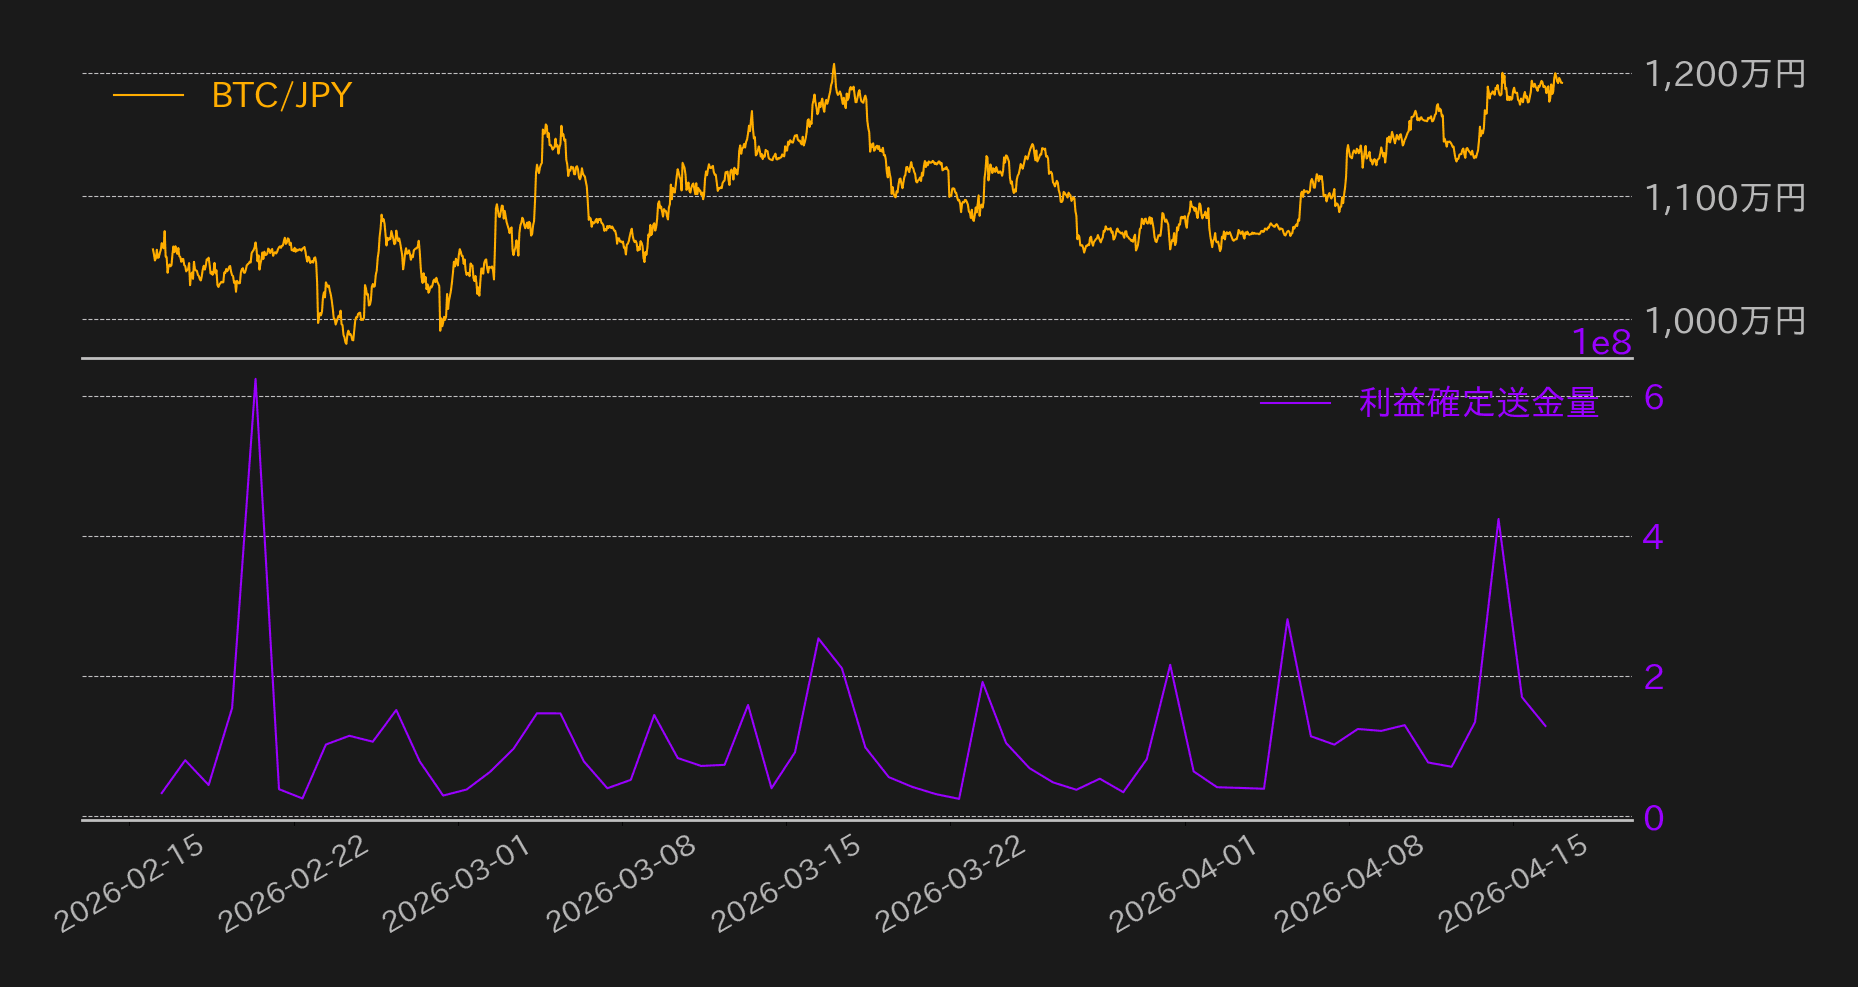This screenshot has width=1858, height=987.
Task: Click the purple 6 tick on volume axis
Action: click(1654, 398)
